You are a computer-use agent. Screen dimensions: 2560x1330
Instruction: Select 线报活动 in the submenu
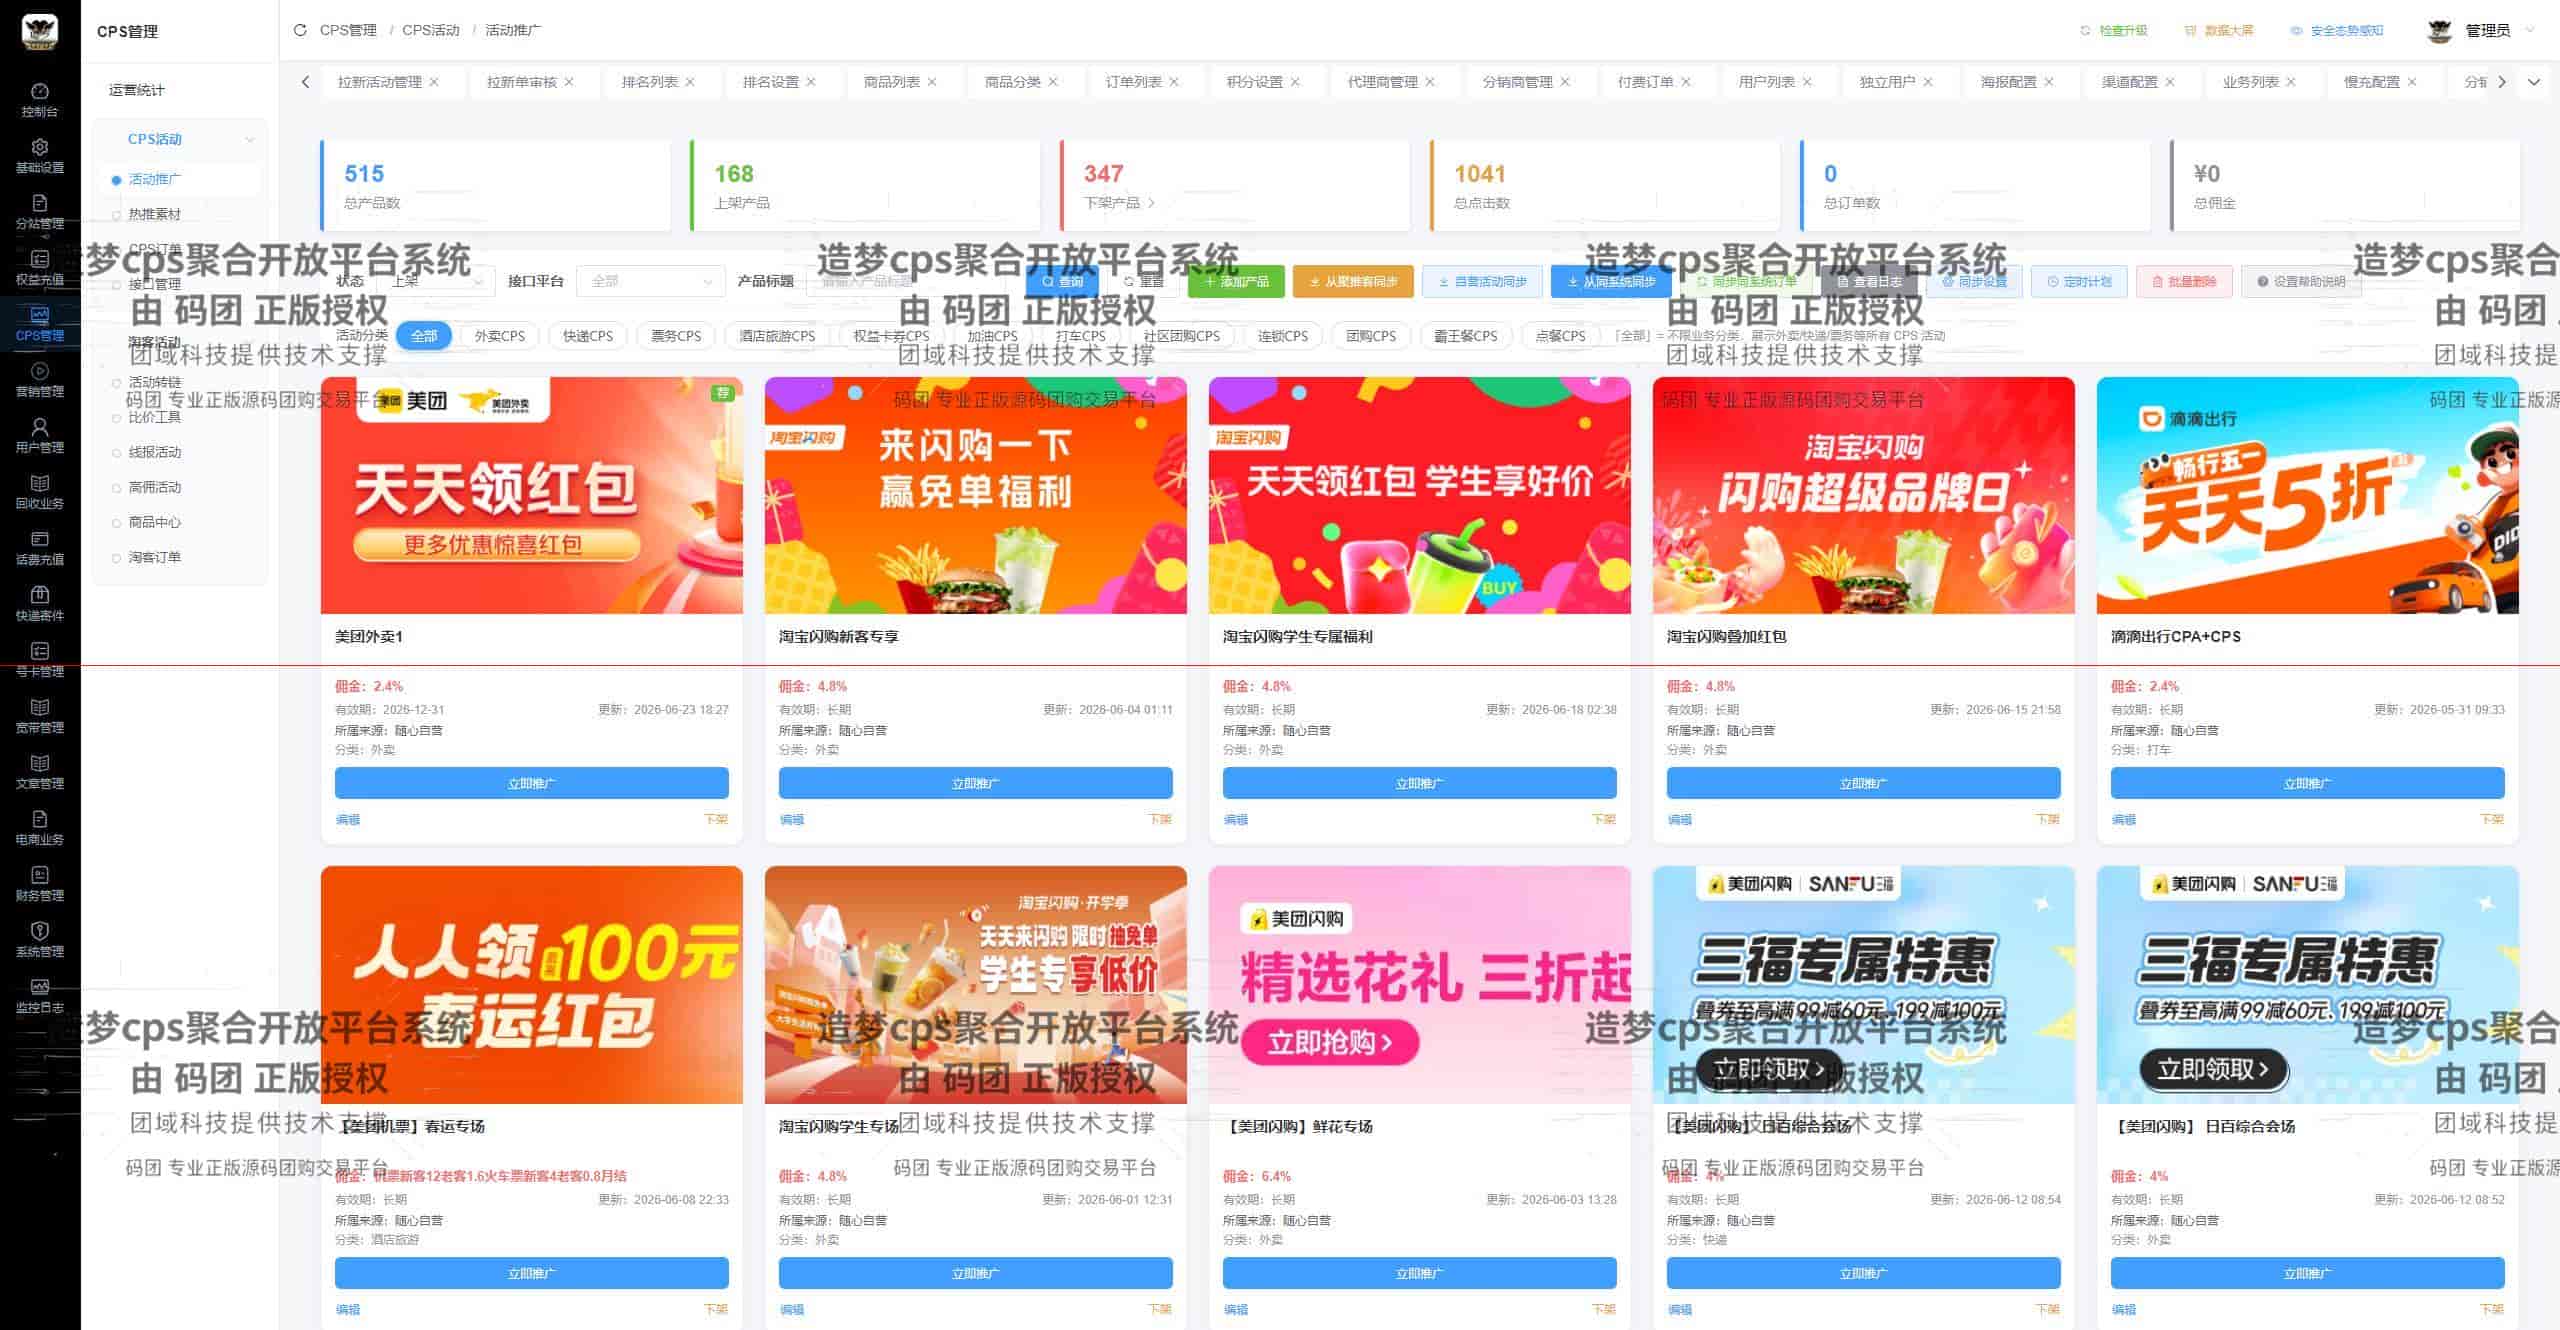pyautogui.click(x=155, y=452)
